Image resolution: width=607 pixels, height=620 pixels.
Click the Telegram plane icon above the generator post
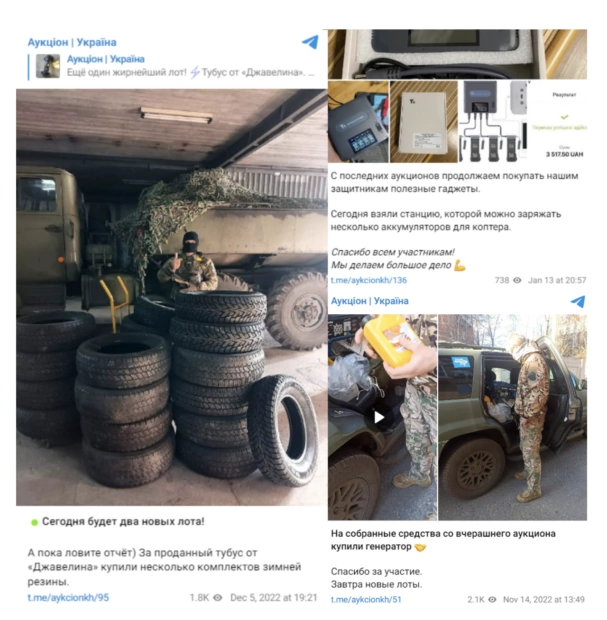[578, 301]
